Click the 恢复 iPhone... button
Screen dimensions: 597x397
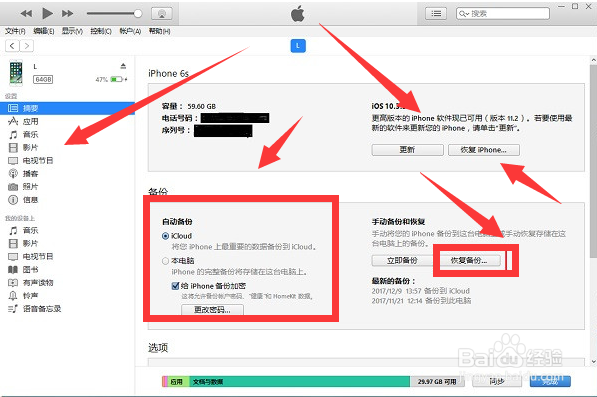484,150
